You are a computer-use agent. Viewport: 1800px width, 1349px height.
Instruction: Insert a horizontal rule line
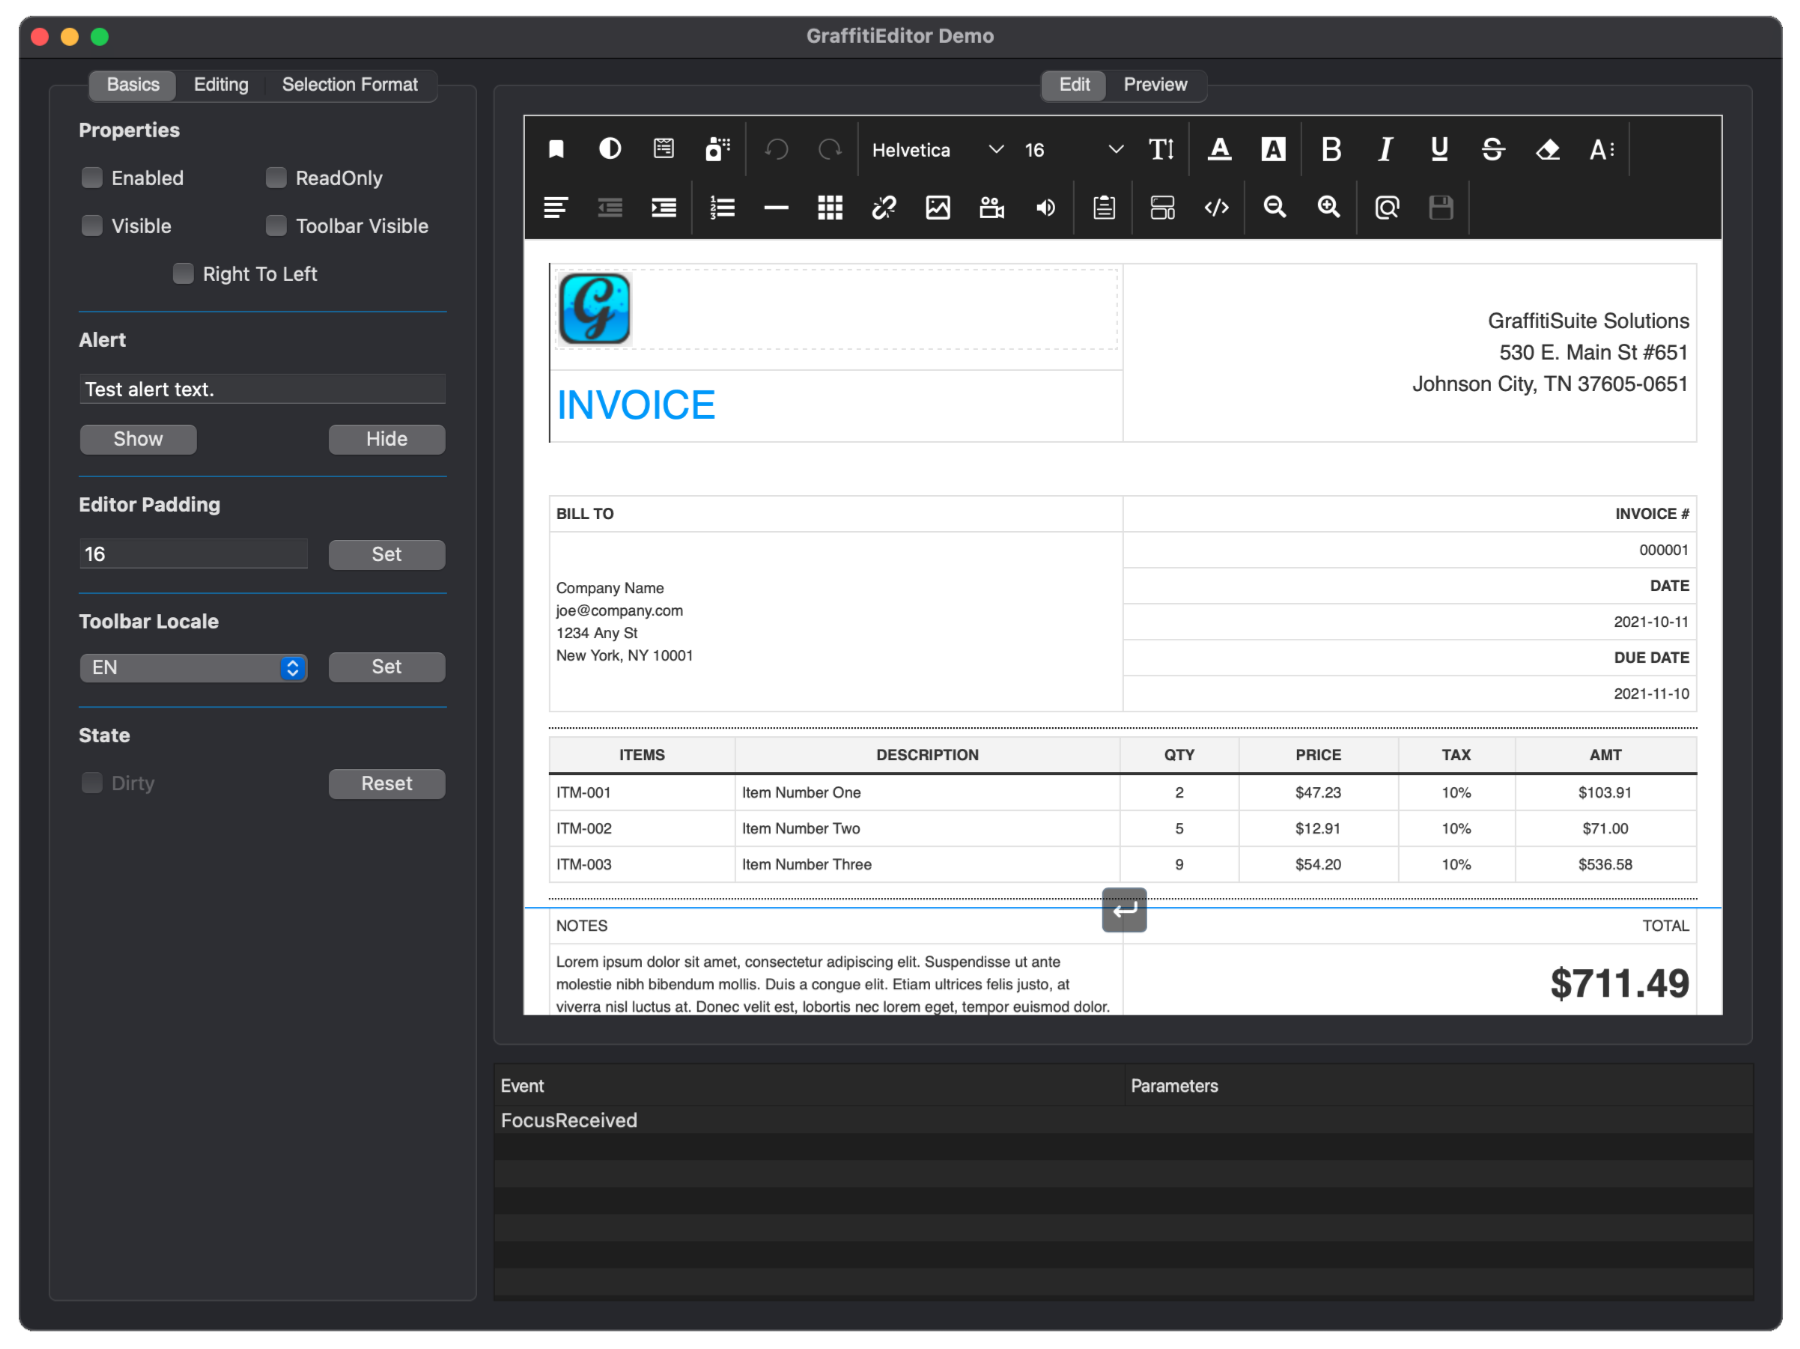776,207
